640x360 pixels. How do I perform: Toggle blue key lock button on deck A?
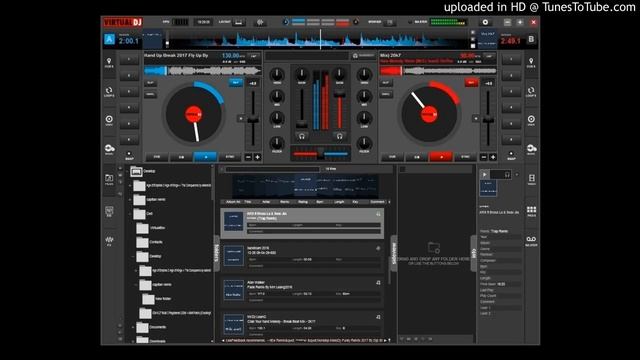click(x=236, y=82)
